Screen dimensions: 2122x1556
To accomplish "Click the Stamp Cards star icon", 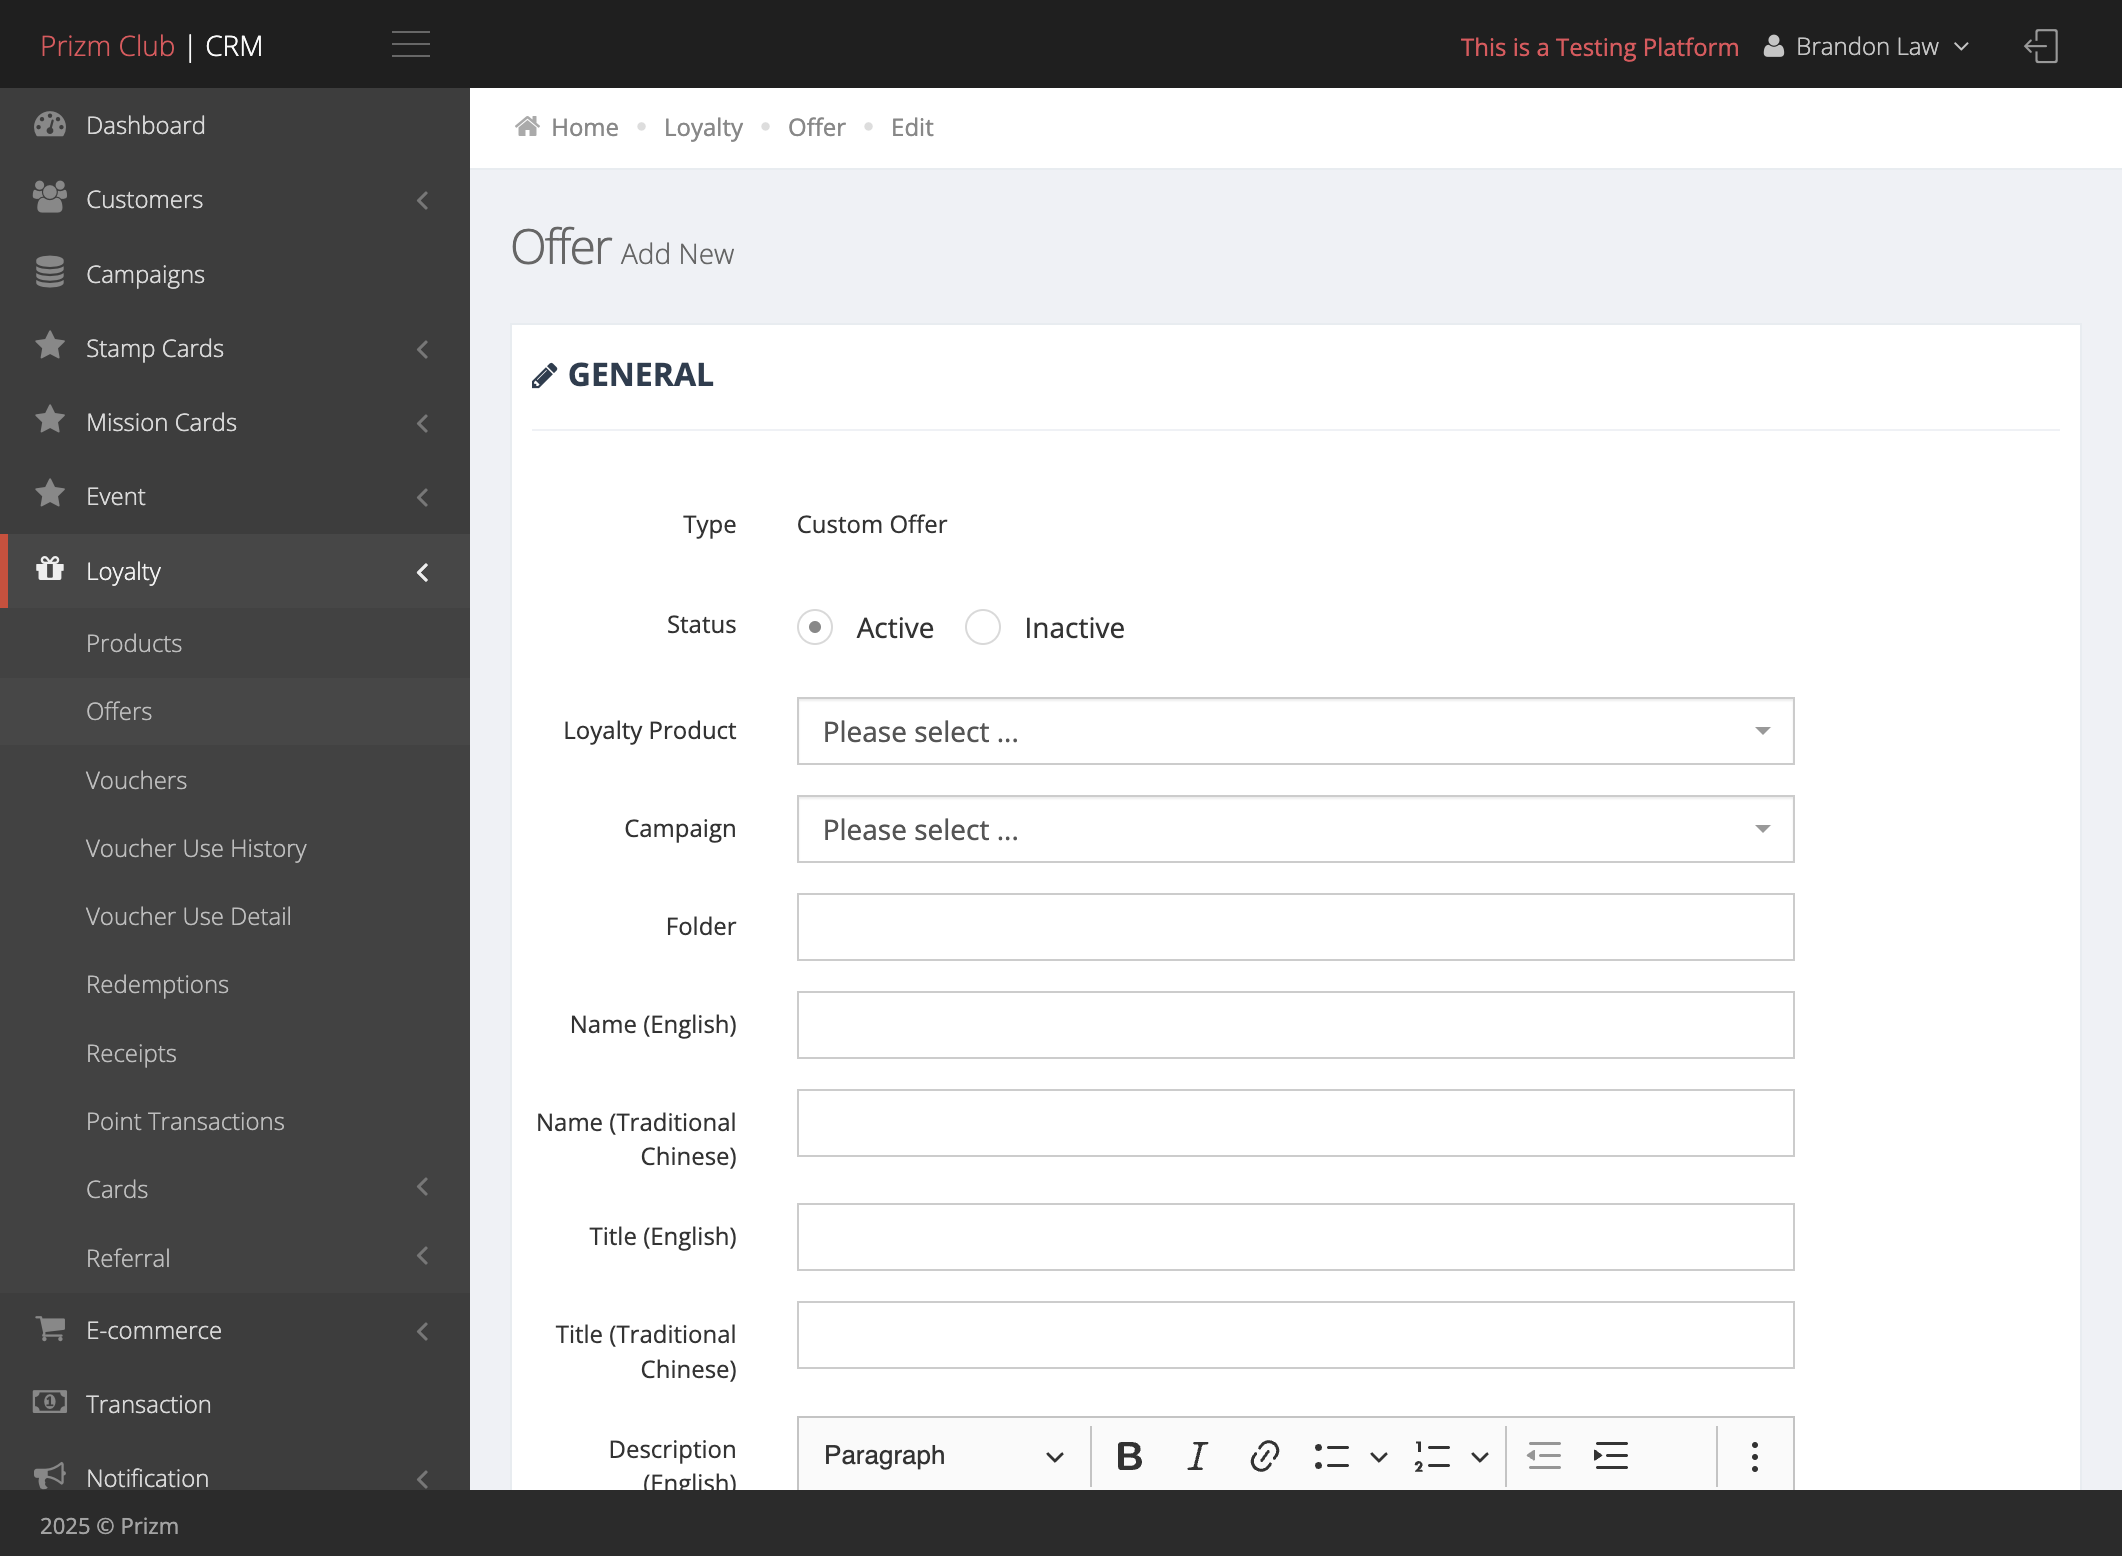I will 50,346.
